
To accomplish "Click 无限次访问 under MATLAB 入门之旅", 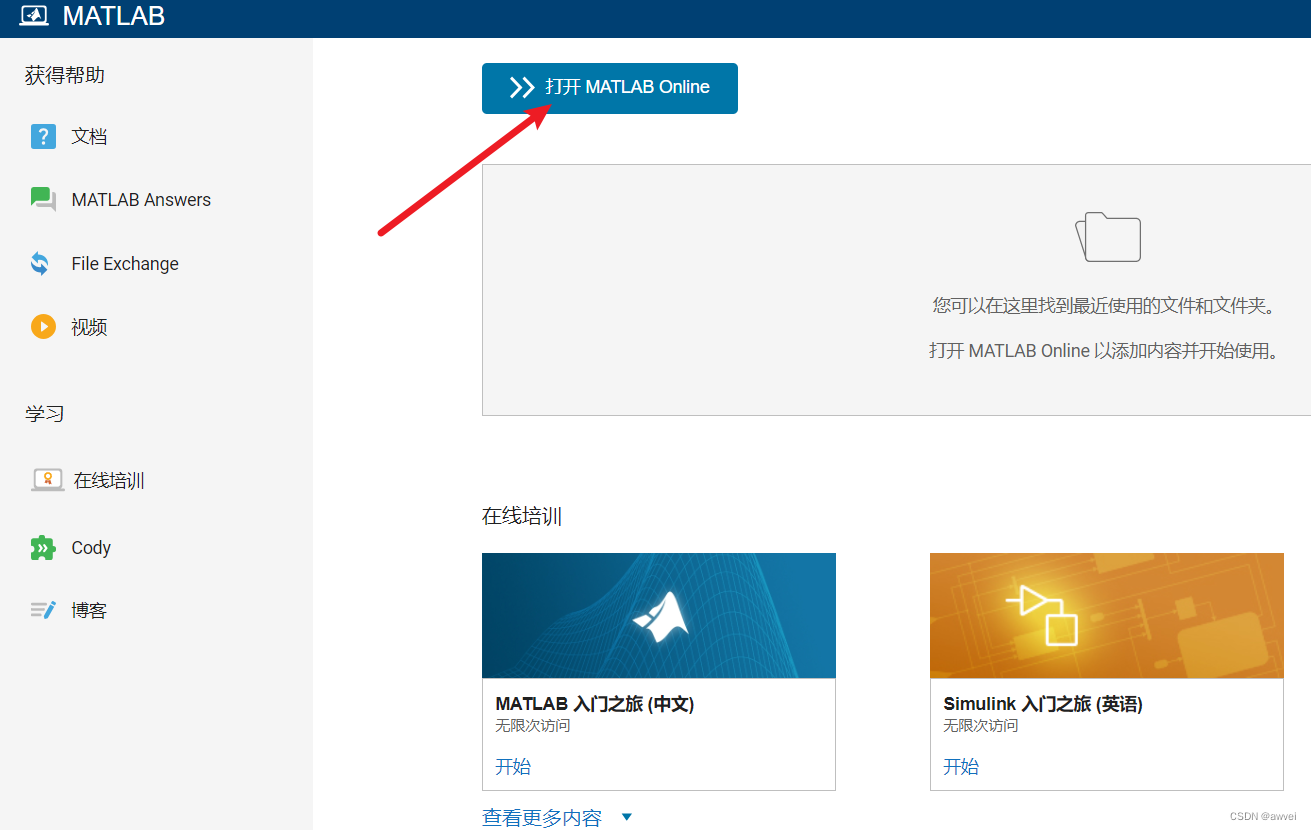I will point(533,726).
